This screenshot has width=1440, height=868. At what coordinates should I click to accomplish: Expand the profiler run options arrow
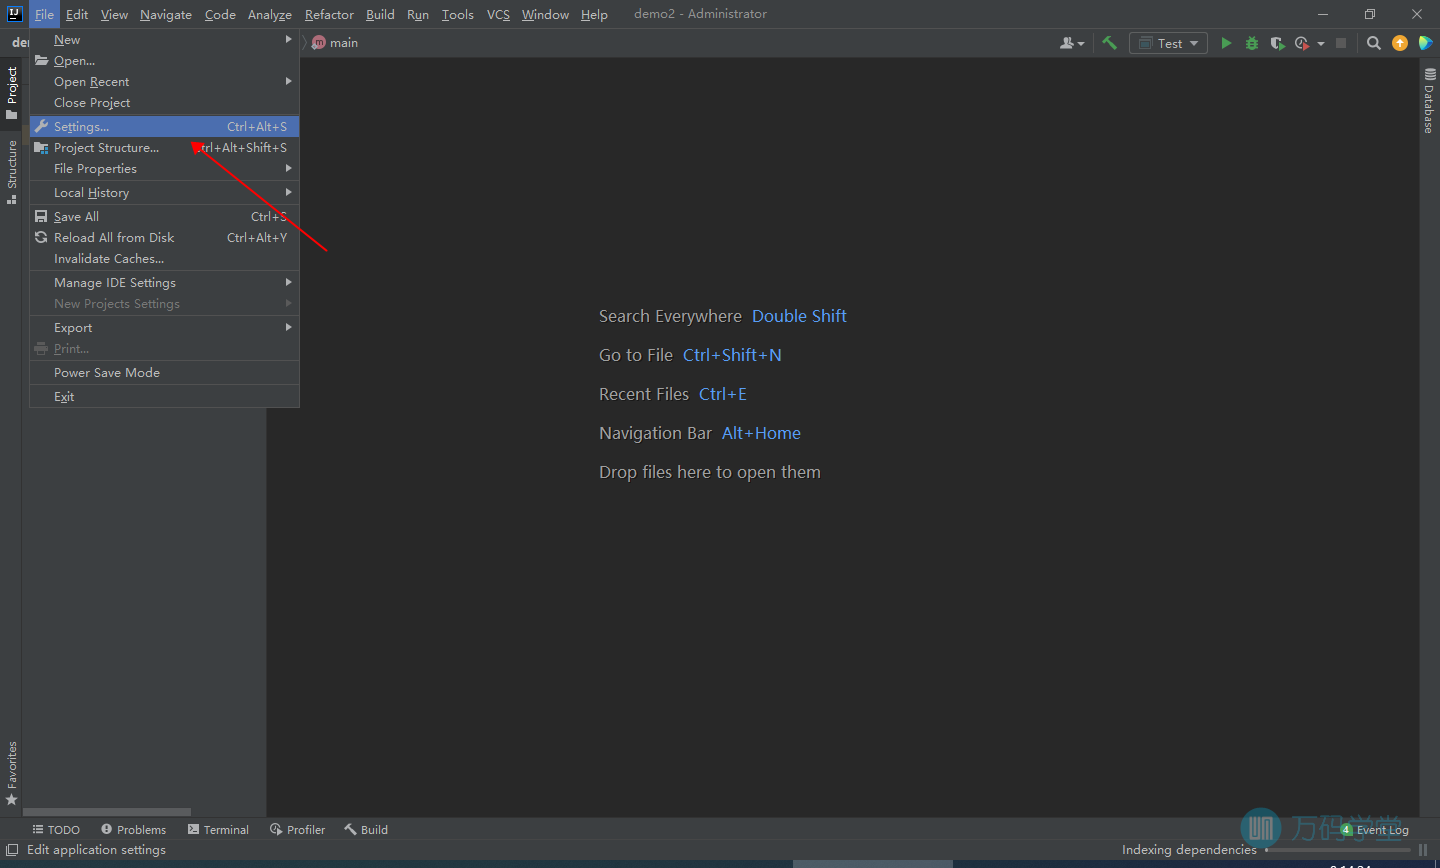tap(1321, 43)
